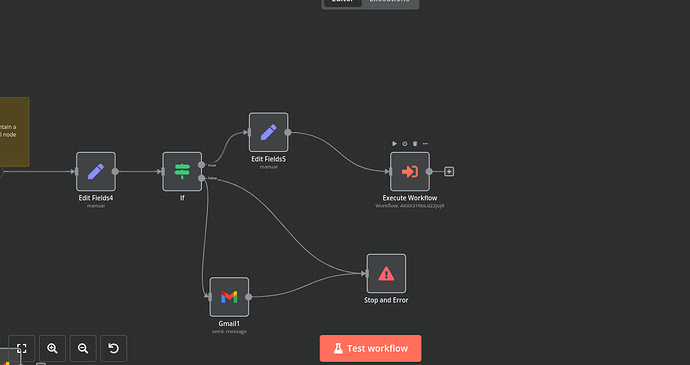Select the Execute Workflow node
This screenshot has width=690, height=365.
coord(410,171)
